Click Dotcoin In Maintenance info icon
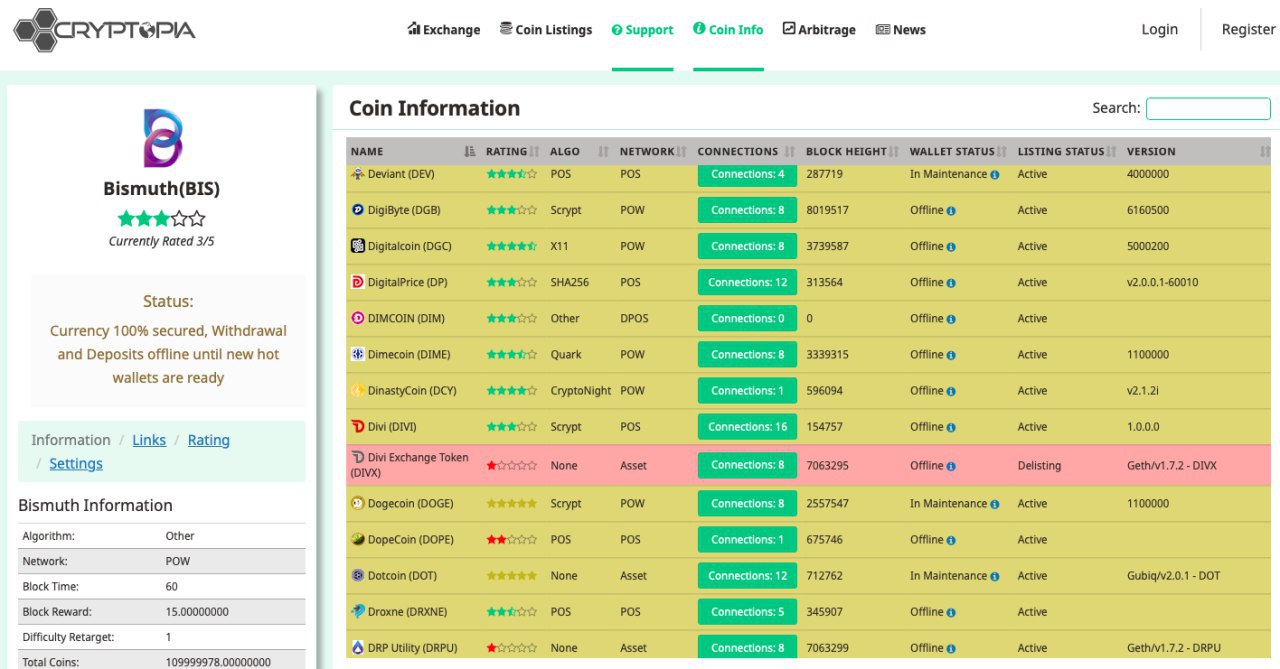This screenshot has width=1280, height=669. 995,576
